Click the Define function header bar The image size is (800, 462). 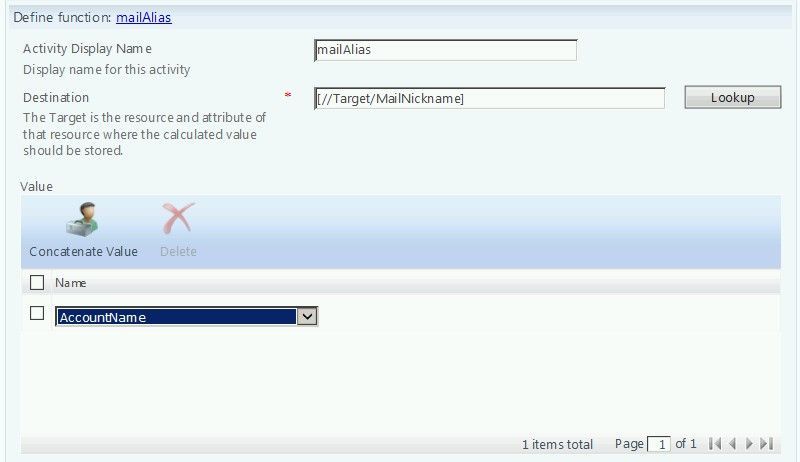(x=401, y=17)
